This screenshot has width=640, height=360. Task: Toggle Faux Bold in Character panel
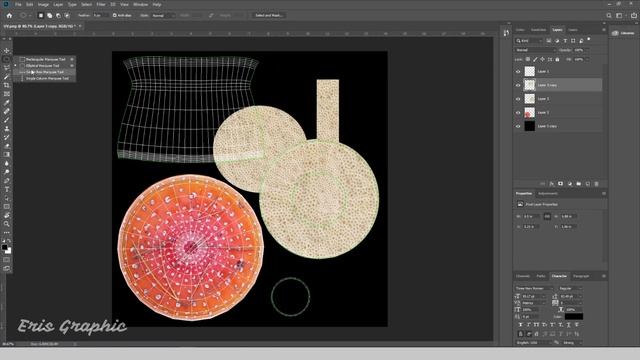click(x=520, y=325)
